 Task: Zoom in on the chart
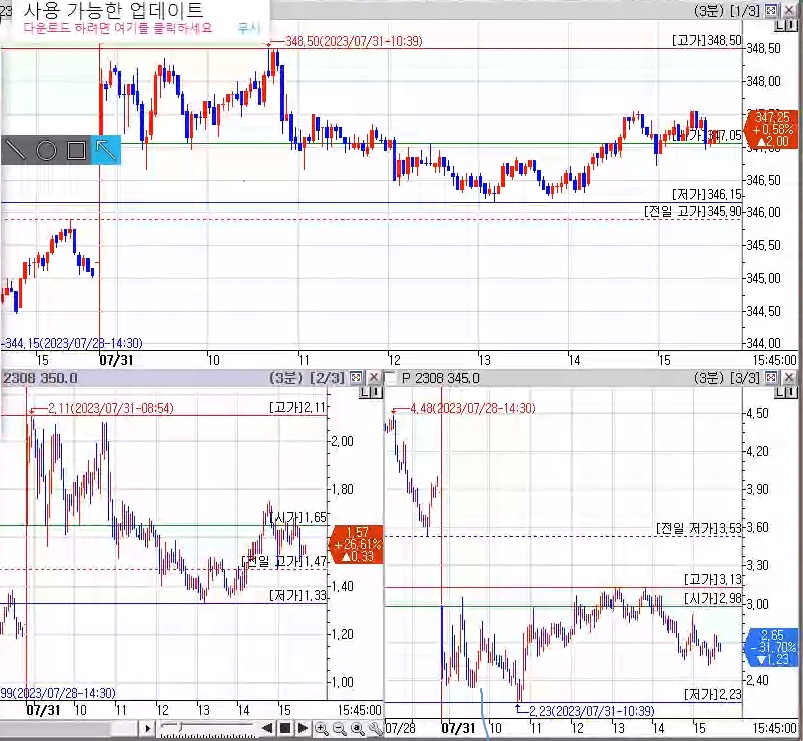click(322, 728)
